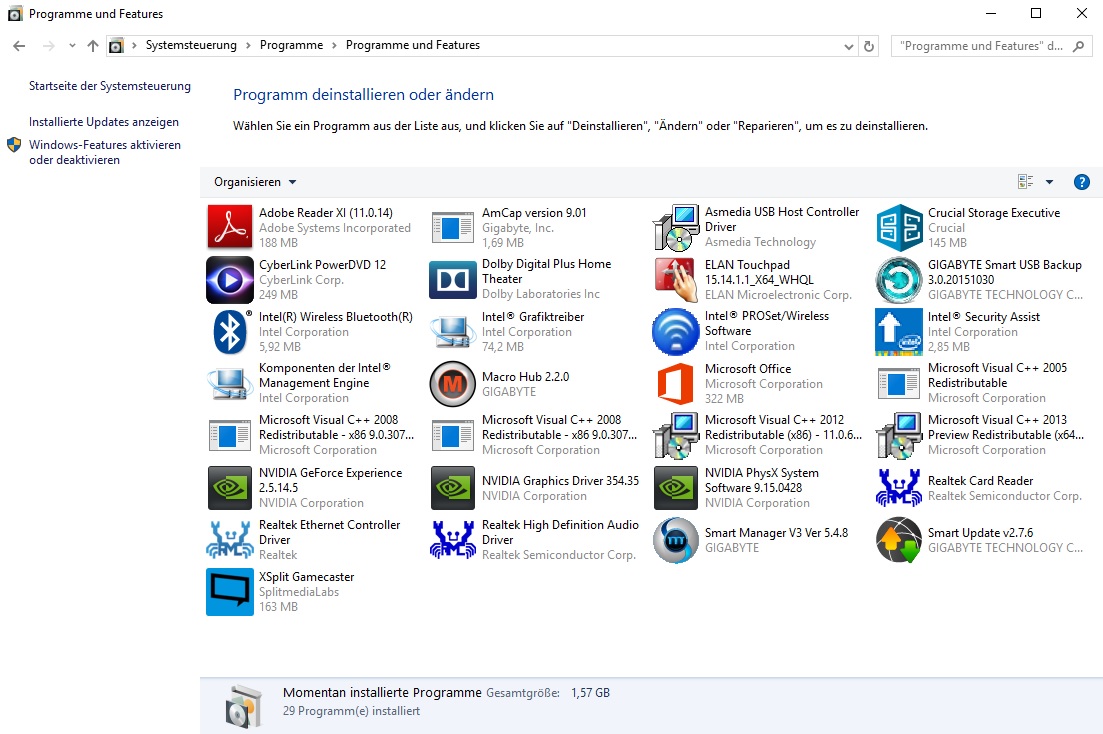This screenshot has width=1103, height=734.
Task: Select the Asmedia USB Host Controller Driver icon
Action: (x=676, y=227)
